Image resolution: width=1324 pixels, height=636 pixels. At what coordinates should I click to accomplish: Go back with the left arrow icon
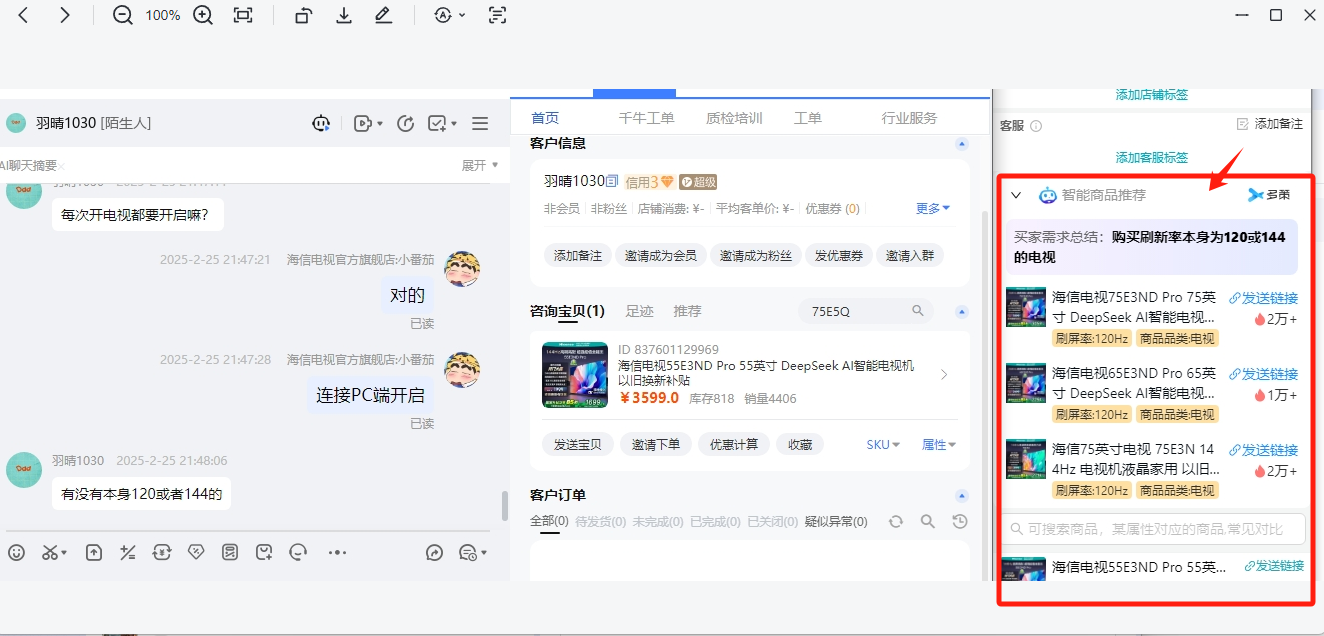coord(23,15)
